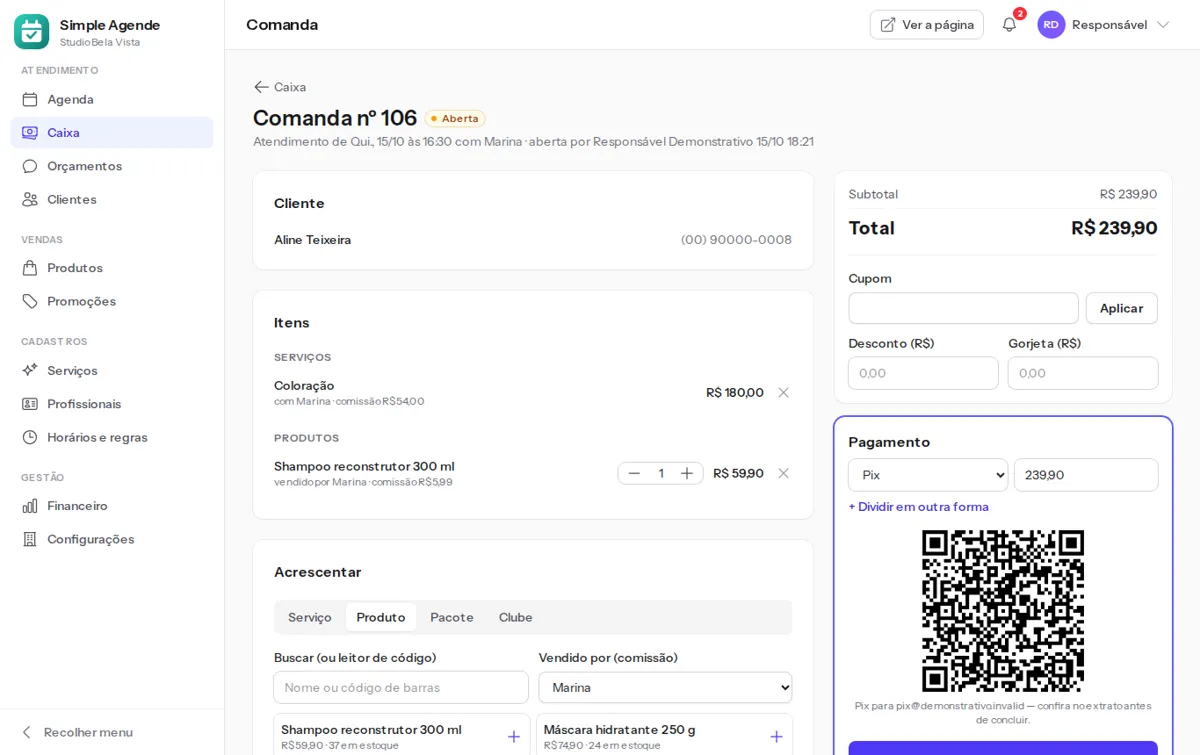Screen dimensions: 1200x755
Task: Open the notifications bell icon
Action: [1009, 25]
